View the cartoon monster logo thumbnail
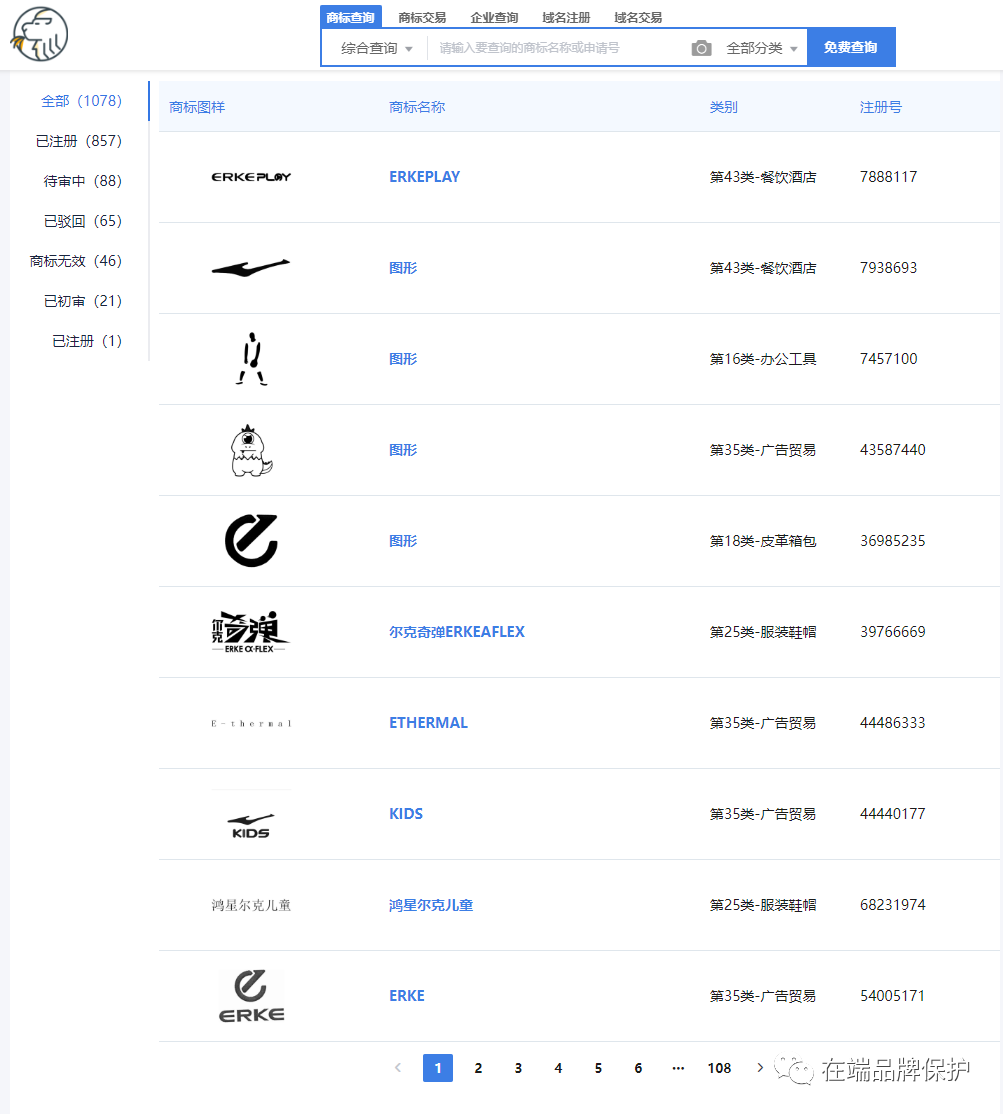Screen dimensions: 1003x1114 pos(251,450)
